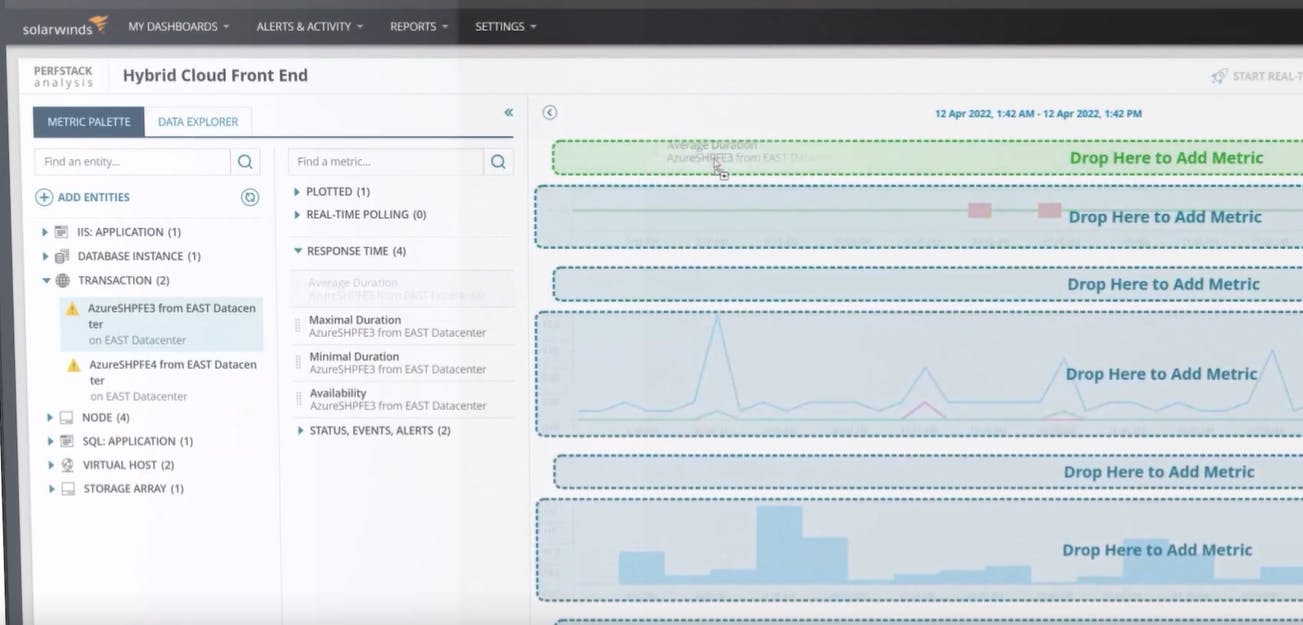Viewport: 1303px width, 625px height.
Task: Click the Transaction globe icon
Action: (x=62, y=281)
